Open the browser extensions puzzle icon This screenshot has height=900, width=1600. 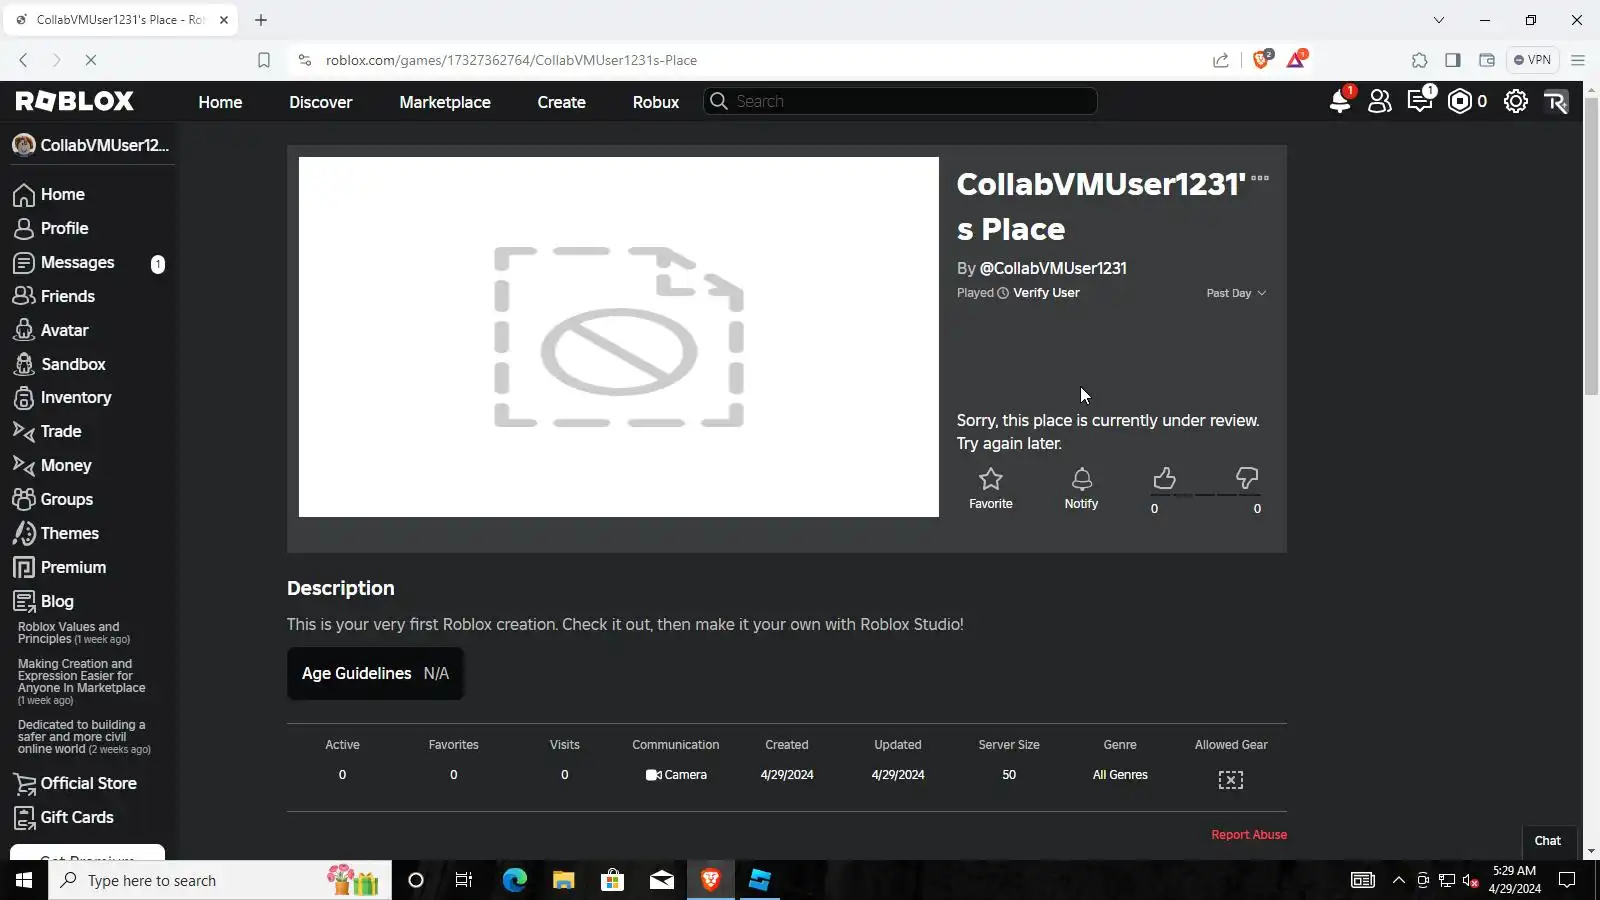(x=1420, y=60)
